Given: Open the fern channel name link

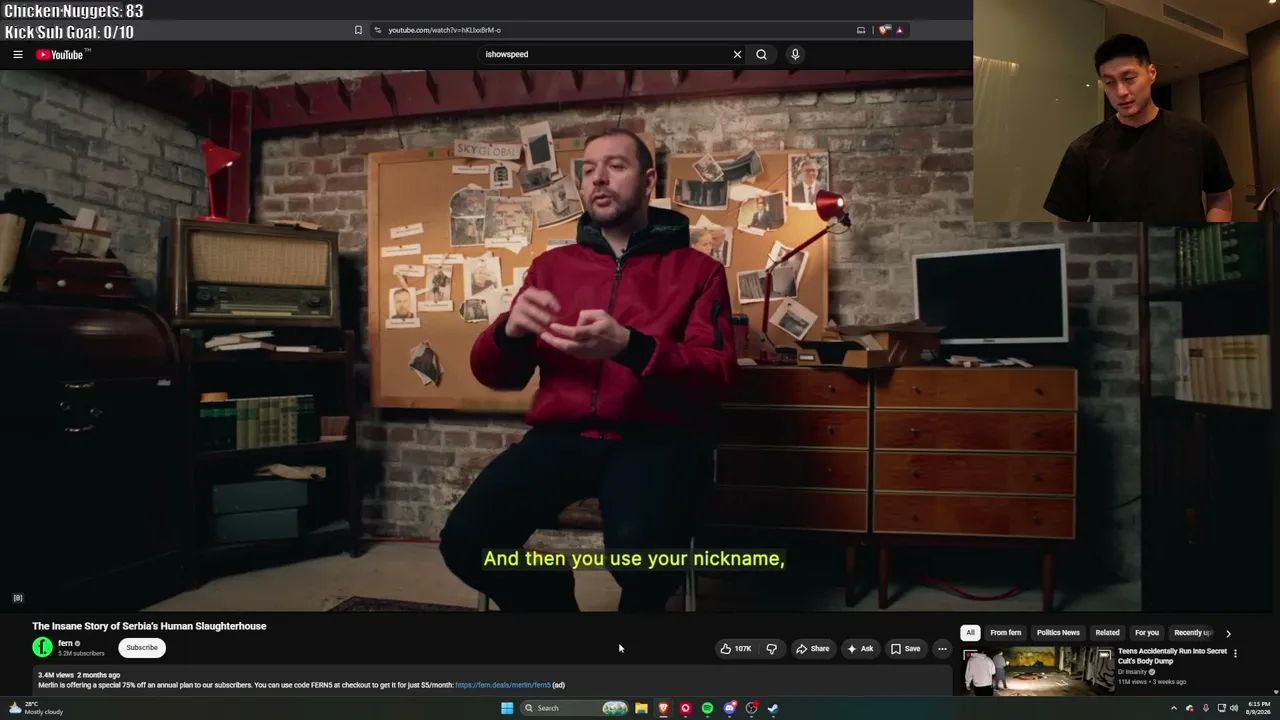Looking at the screenshot, I should [x=65, y=643].
